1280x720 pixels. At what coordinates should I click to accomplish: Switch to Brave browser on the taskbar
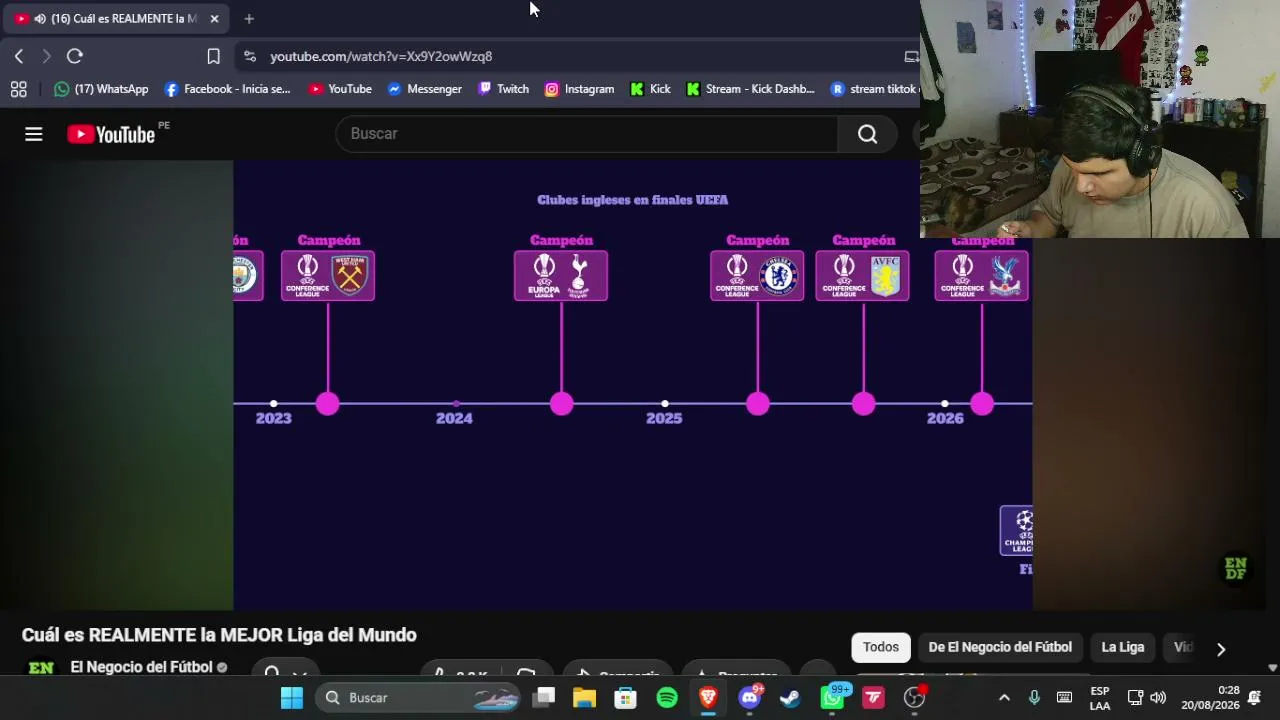(708, 698)
